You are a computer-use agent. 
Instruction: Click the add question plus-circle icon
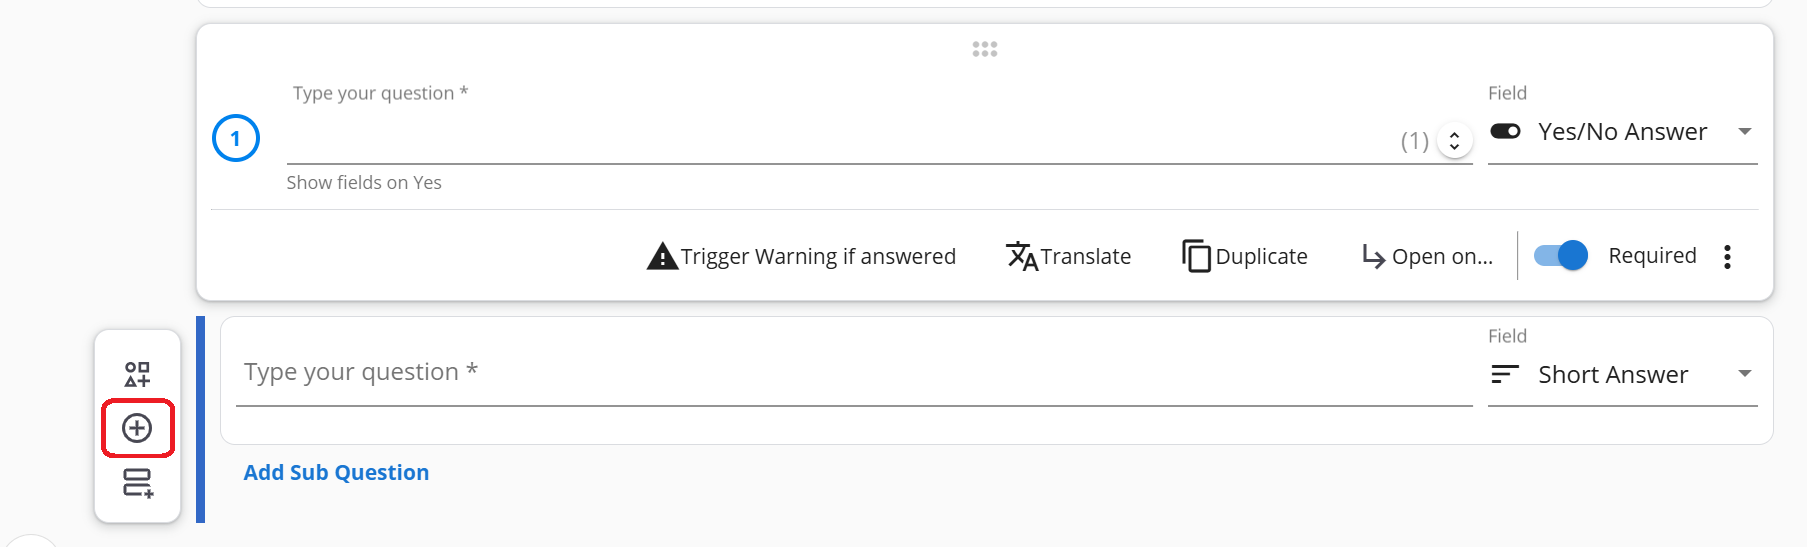[x=137, y=428]
